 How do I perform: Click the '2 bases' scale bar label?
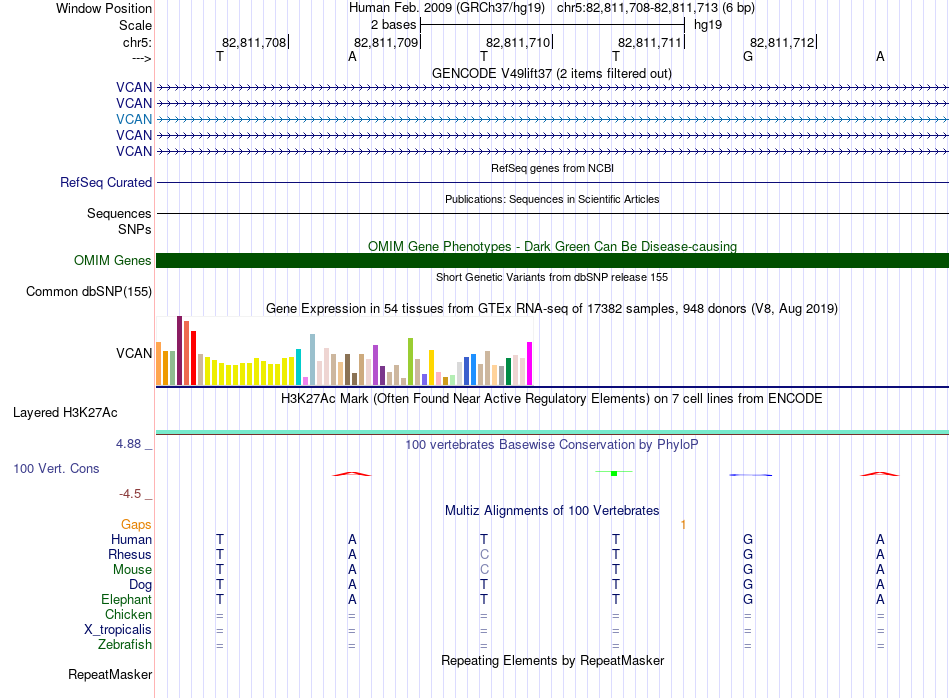point(393,25)
